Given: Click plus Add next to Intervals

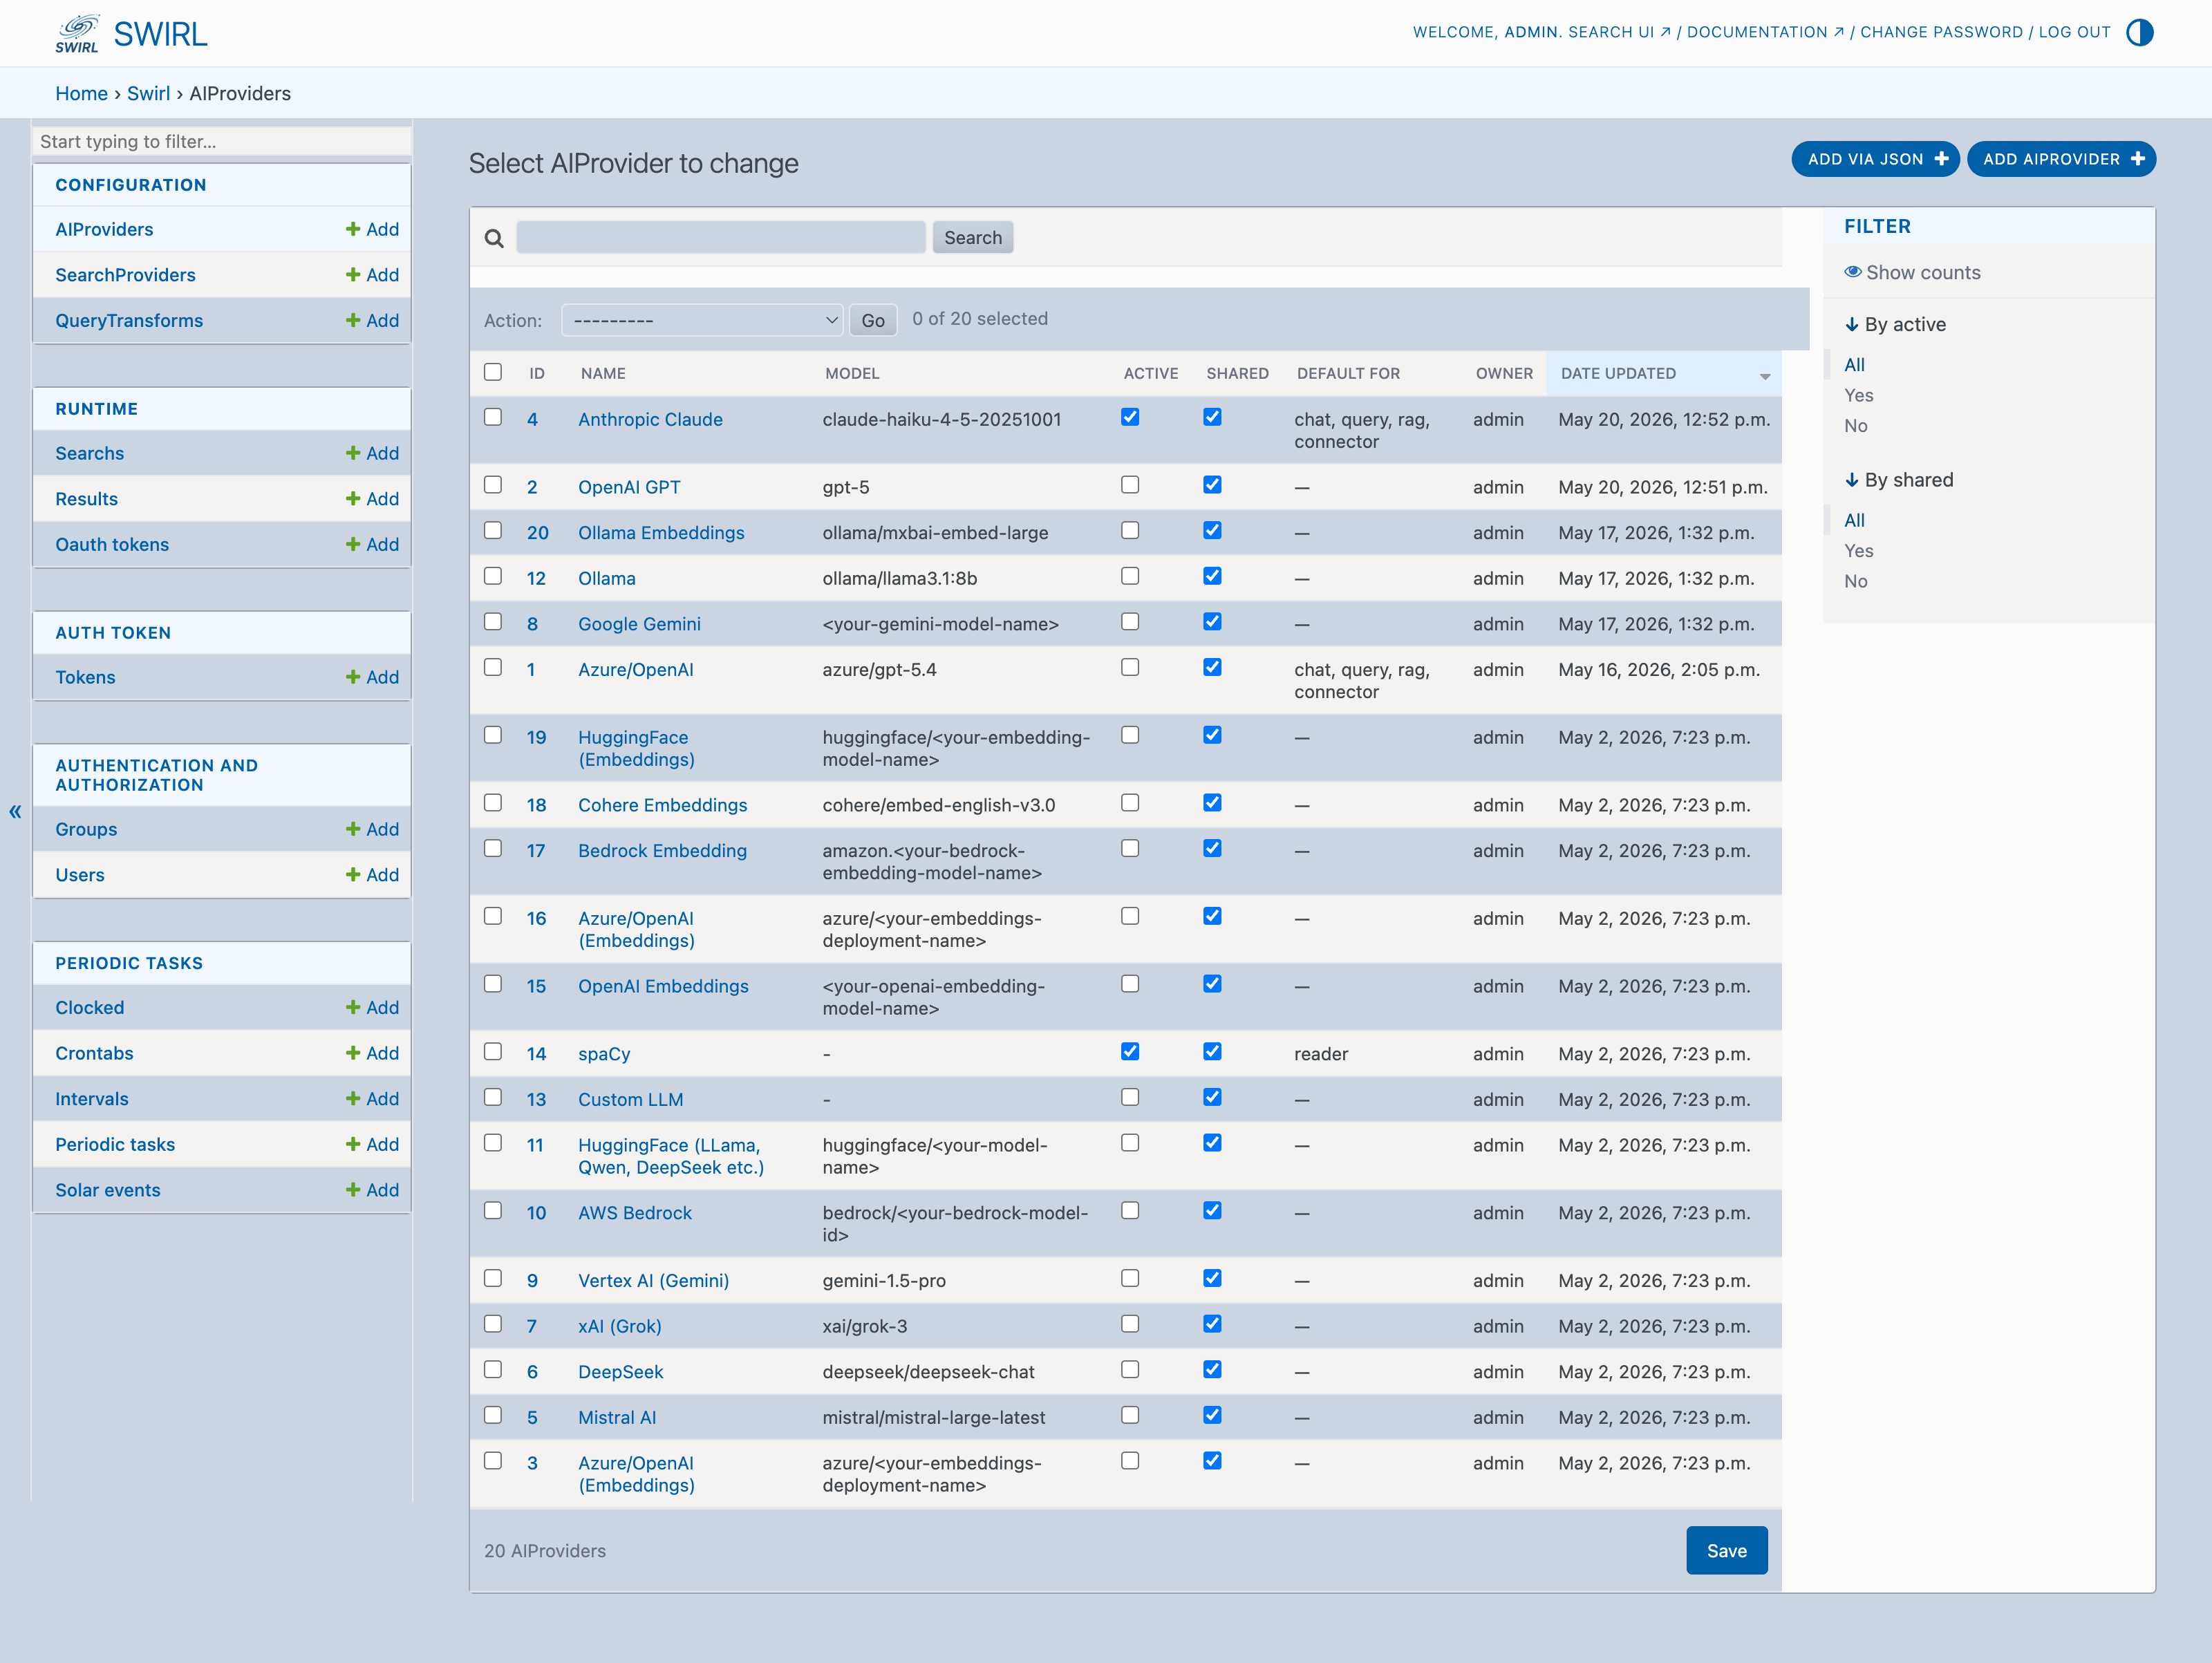Looking at the screenshot, I should 372,1099.
